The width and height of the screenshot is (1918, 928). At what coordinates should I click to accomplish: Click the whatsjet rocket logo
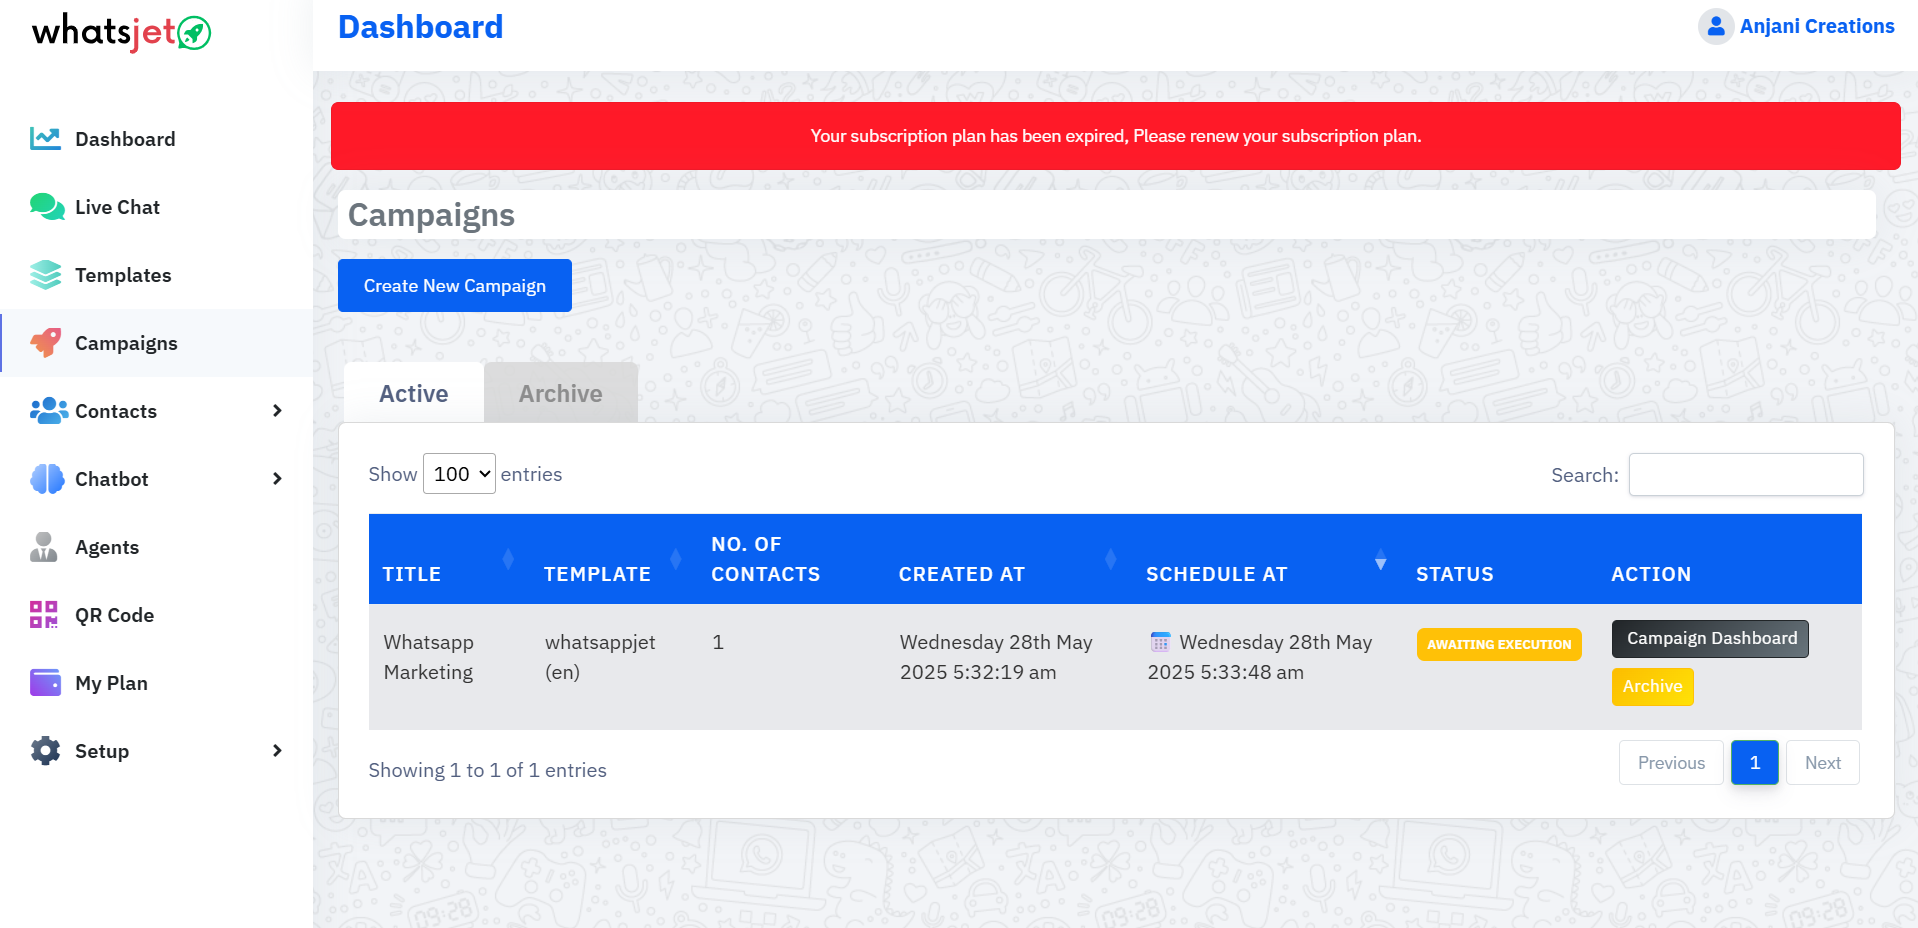121,33
